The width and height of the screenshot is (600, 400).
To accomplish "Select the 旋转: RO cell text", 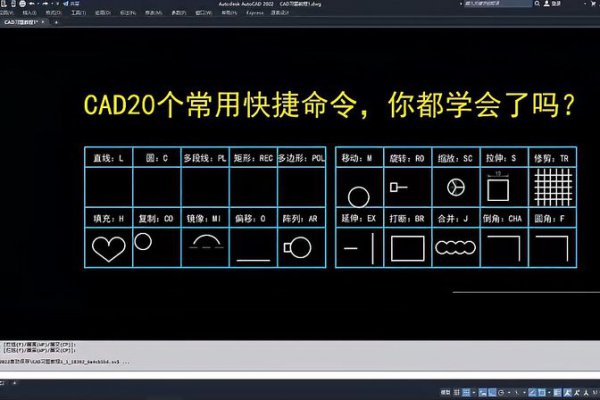I will [407, 158].
